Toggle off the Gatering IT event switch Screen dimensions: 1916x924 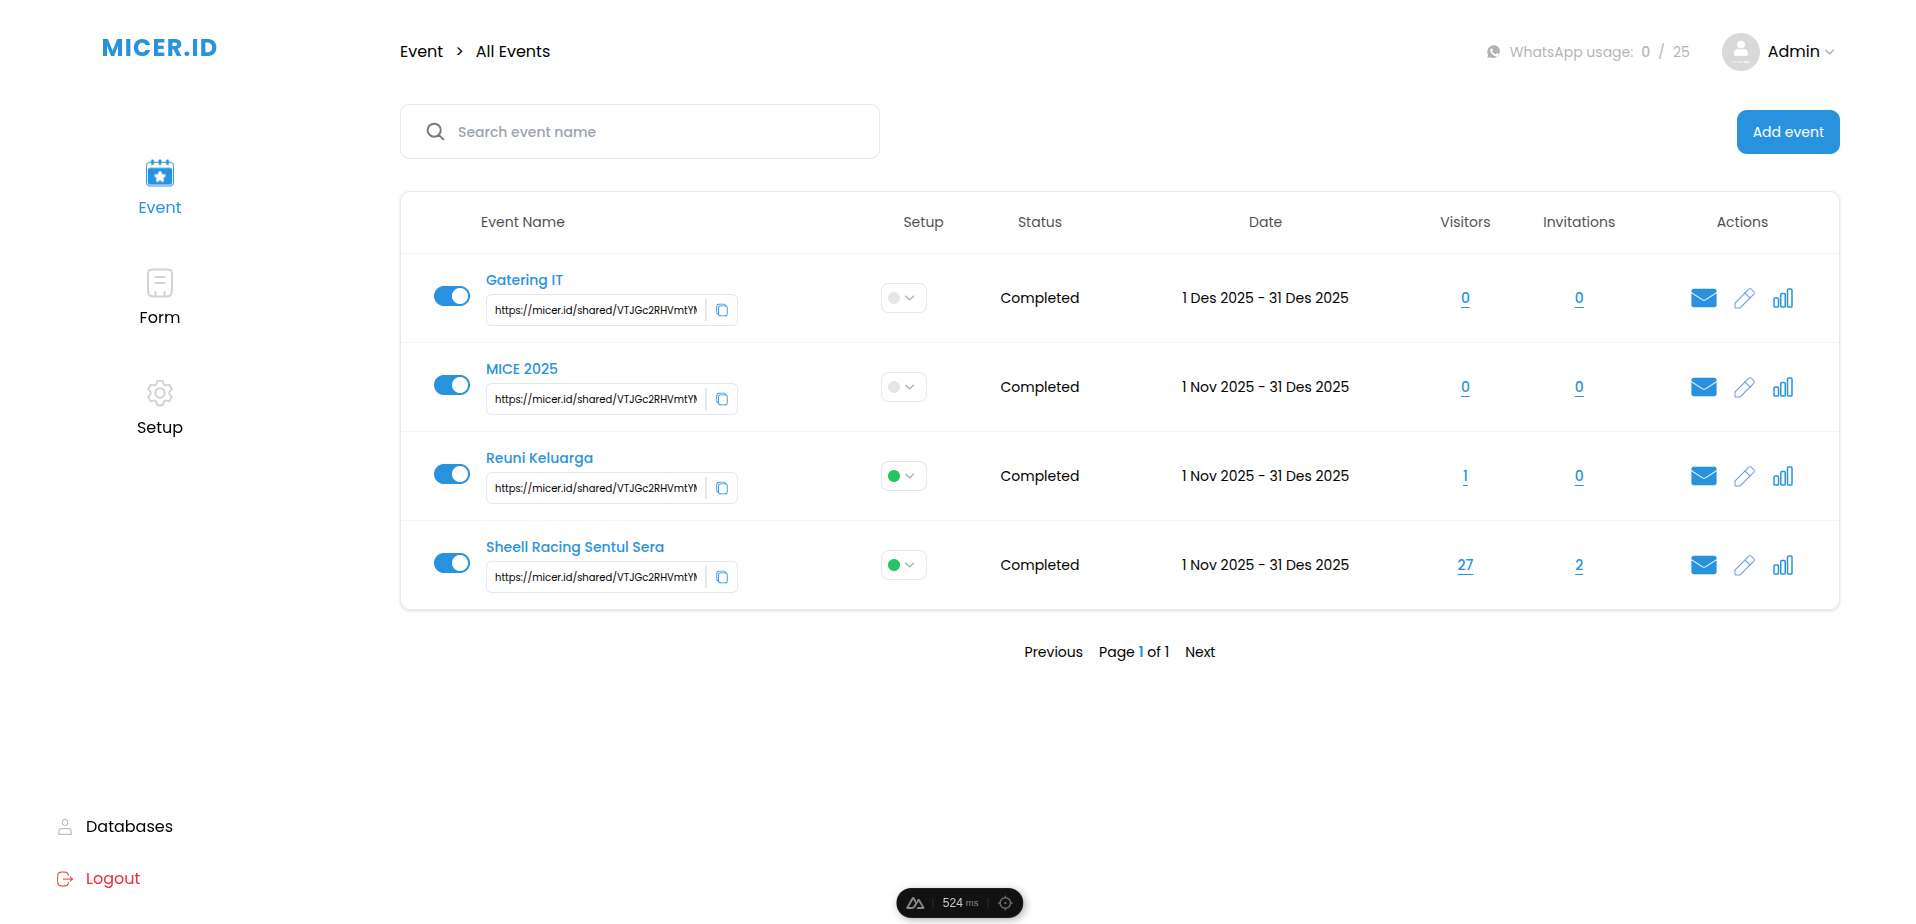pyautogui.click(x=452, y=296)
